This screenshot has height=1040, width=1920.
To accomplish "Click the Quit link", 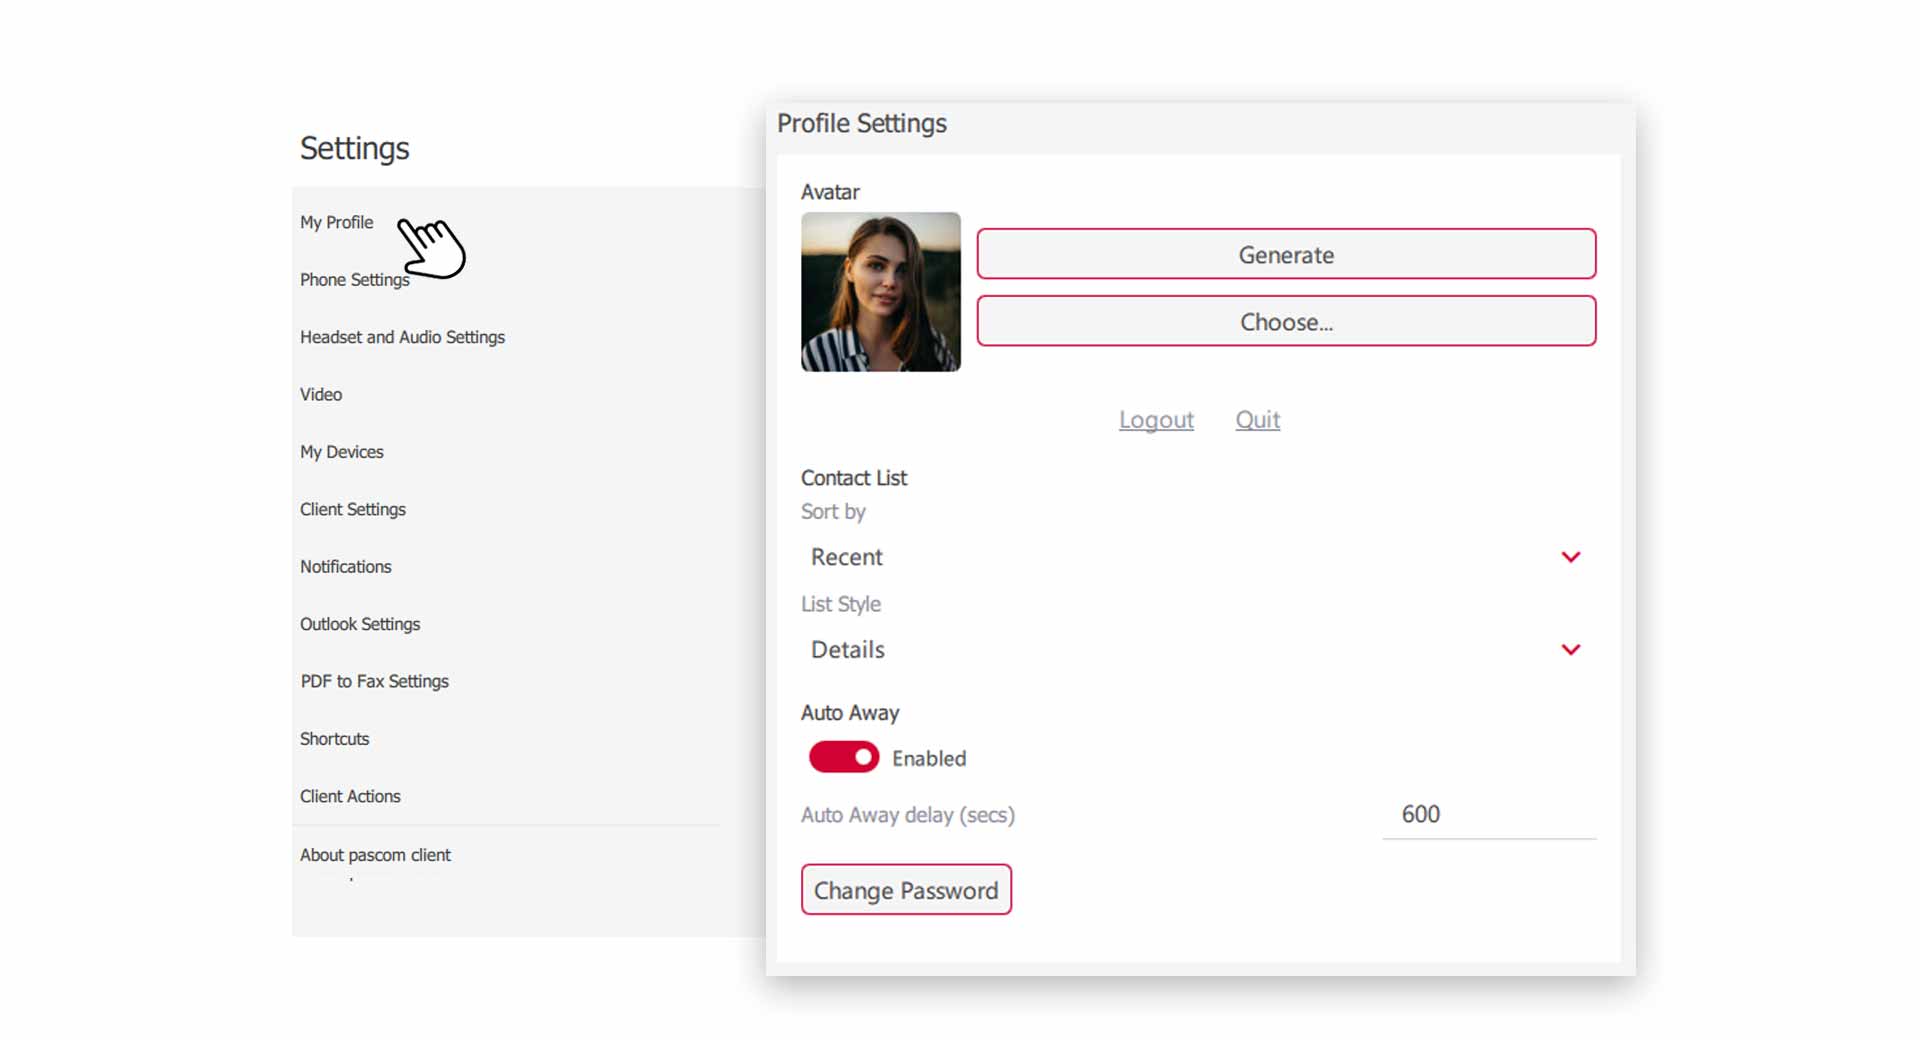I will pyautogui.click(x=1258, y=420).
